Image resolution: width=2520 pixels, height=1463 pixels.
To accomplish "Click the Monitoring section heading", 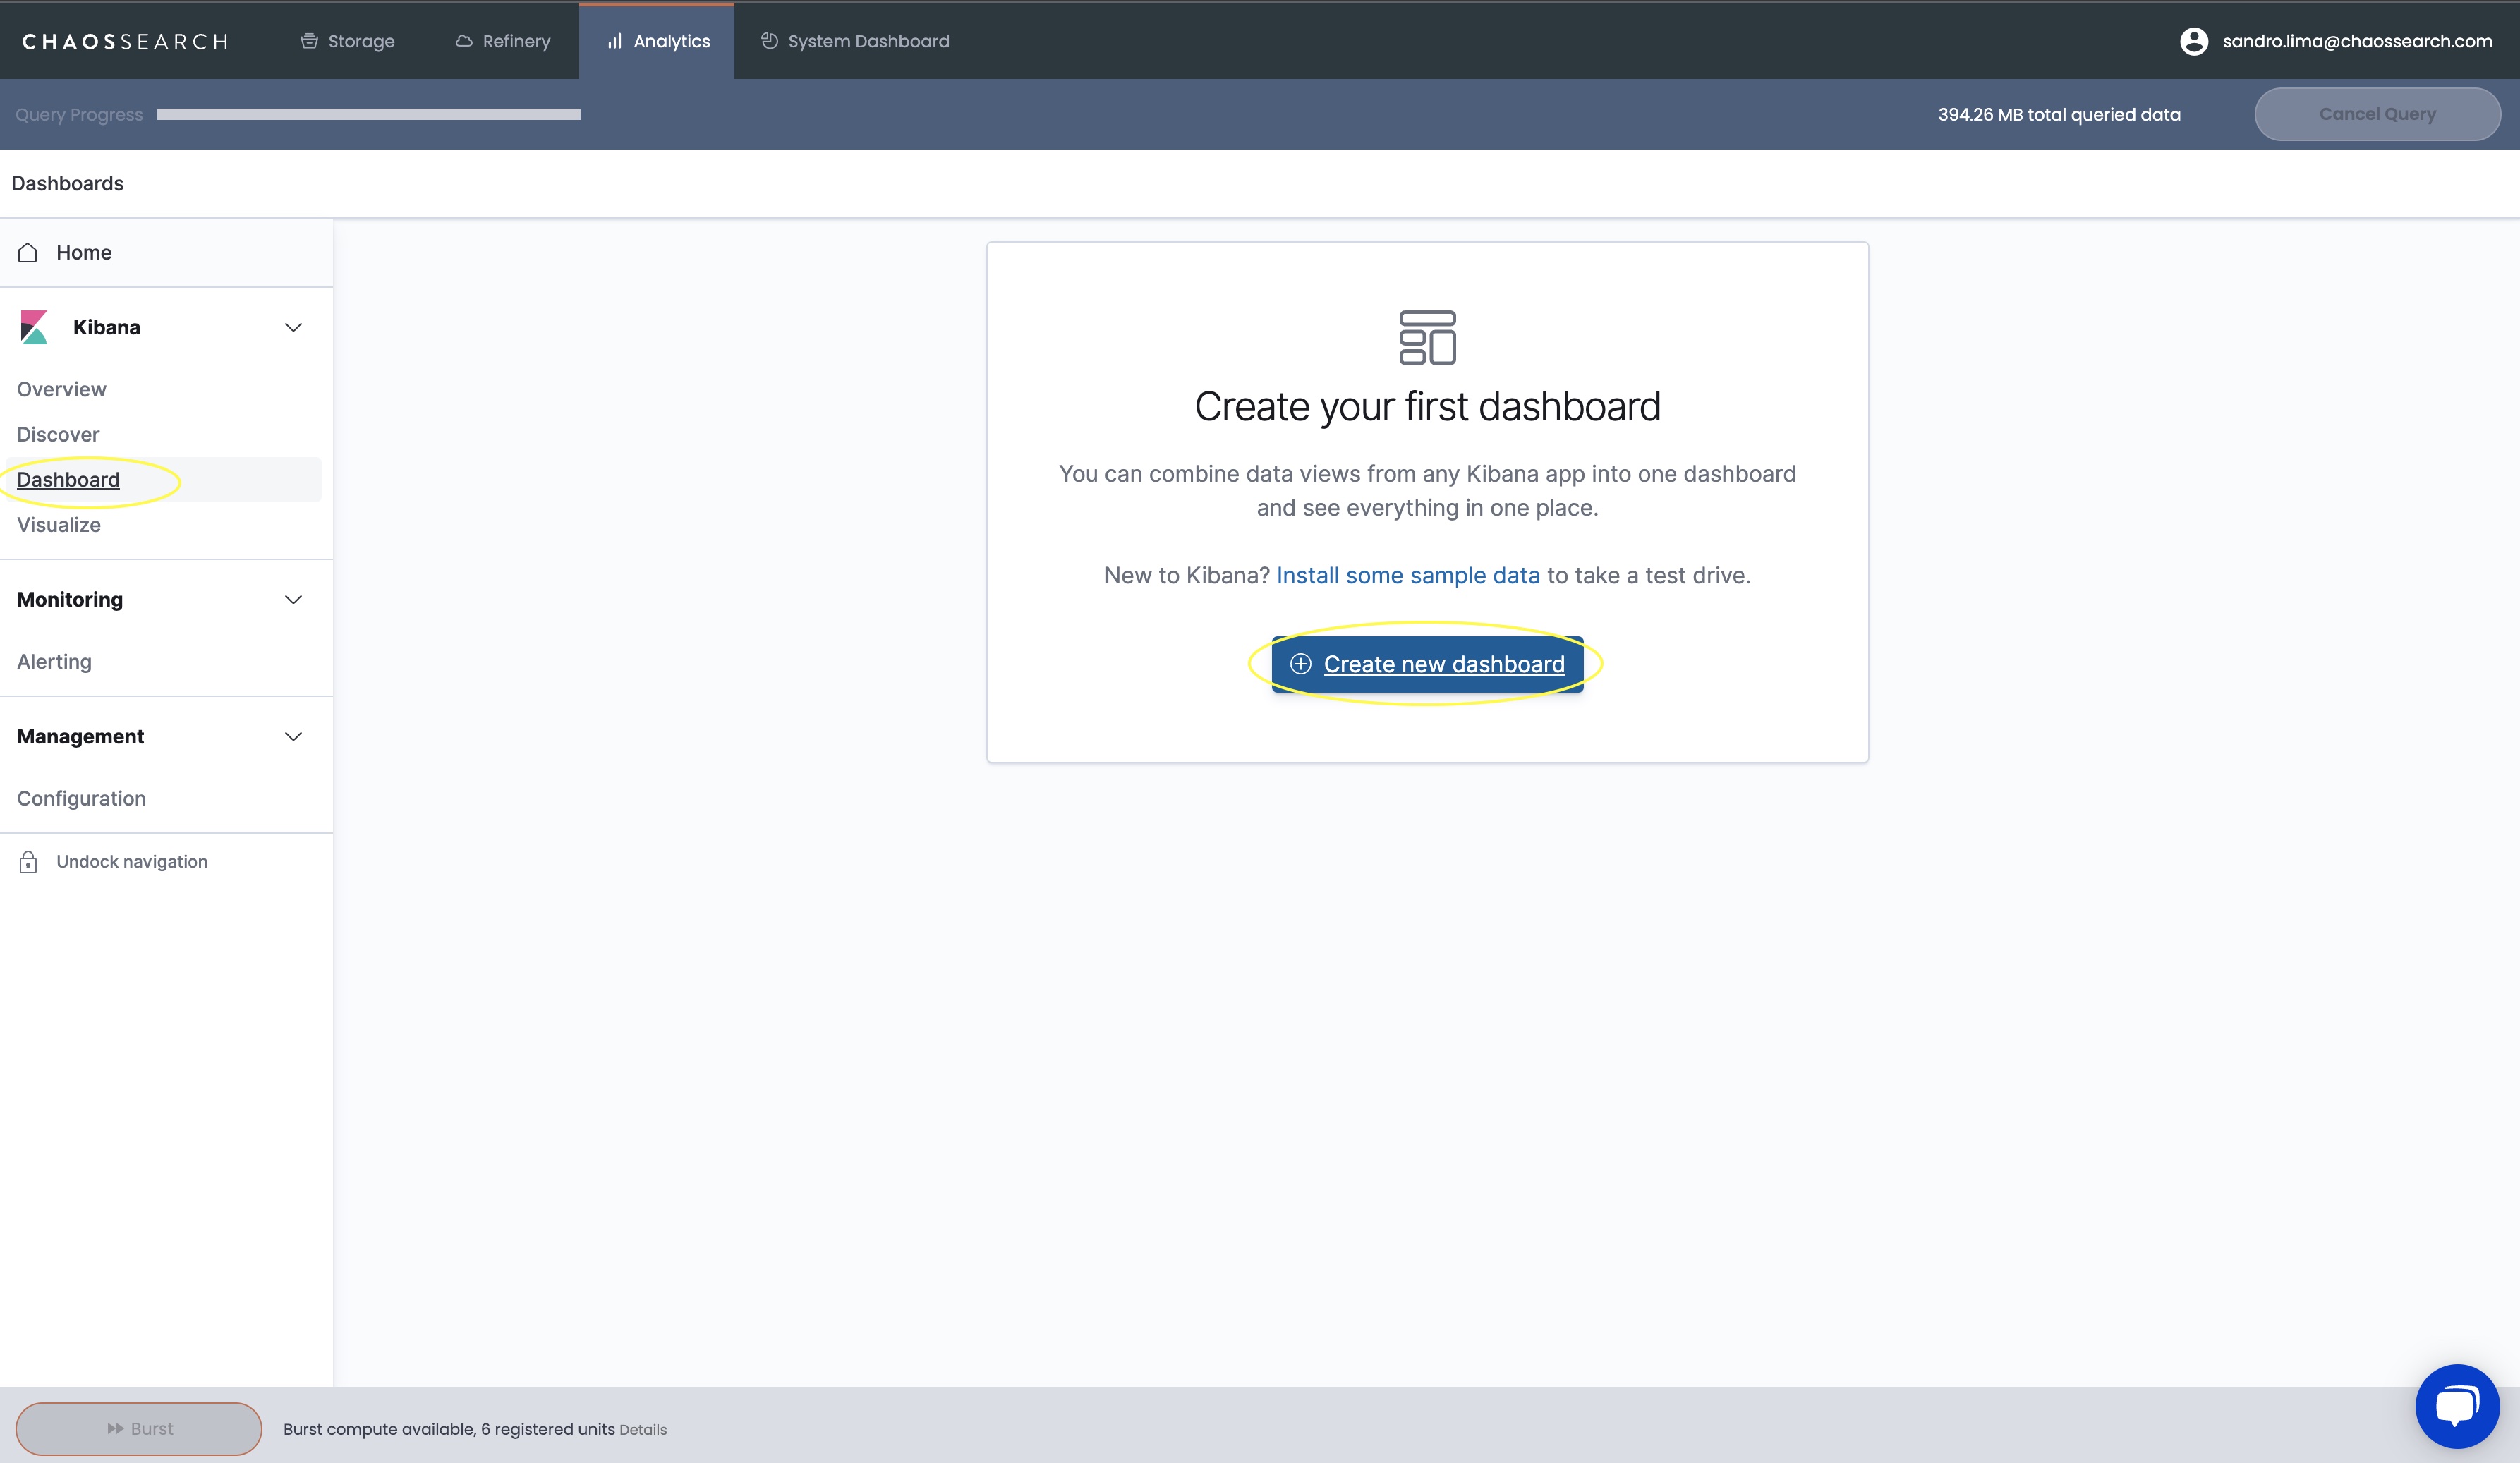I will (70, 599).
